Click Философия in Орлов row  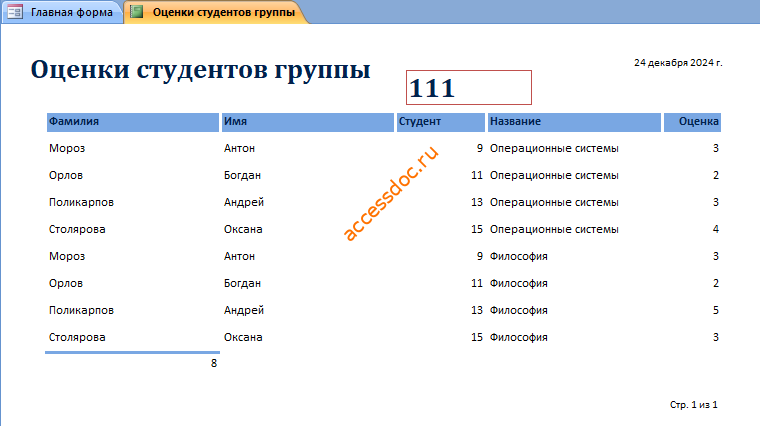click(519, 284)
